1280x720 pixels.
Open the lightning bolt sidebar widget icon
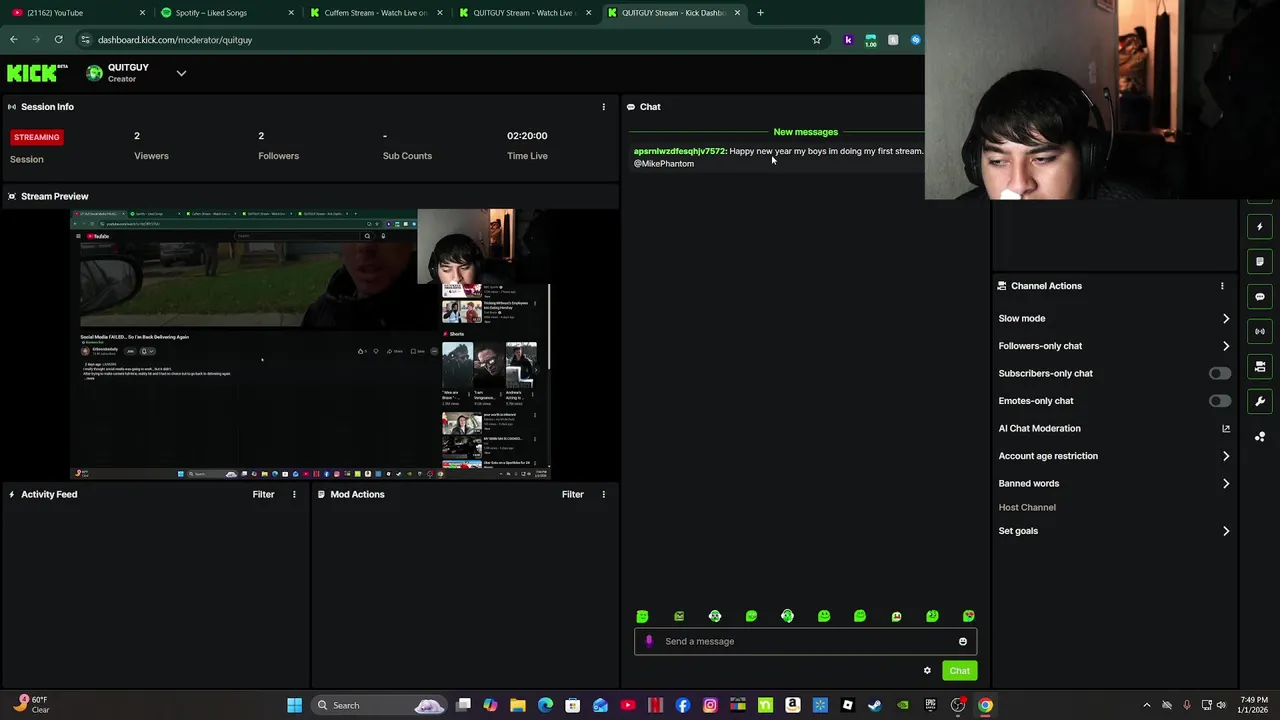pos(1260,227)
